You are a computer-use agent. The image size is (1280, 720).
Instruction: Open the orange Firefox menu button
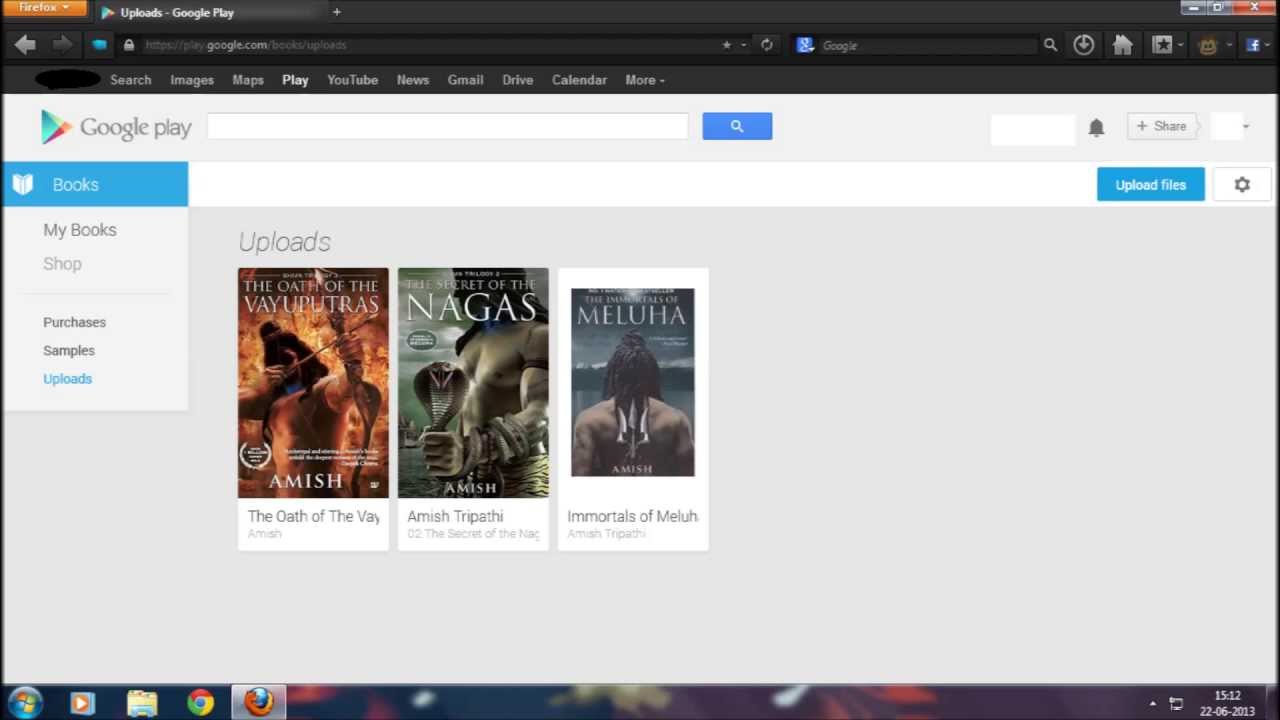coord(44,8)
